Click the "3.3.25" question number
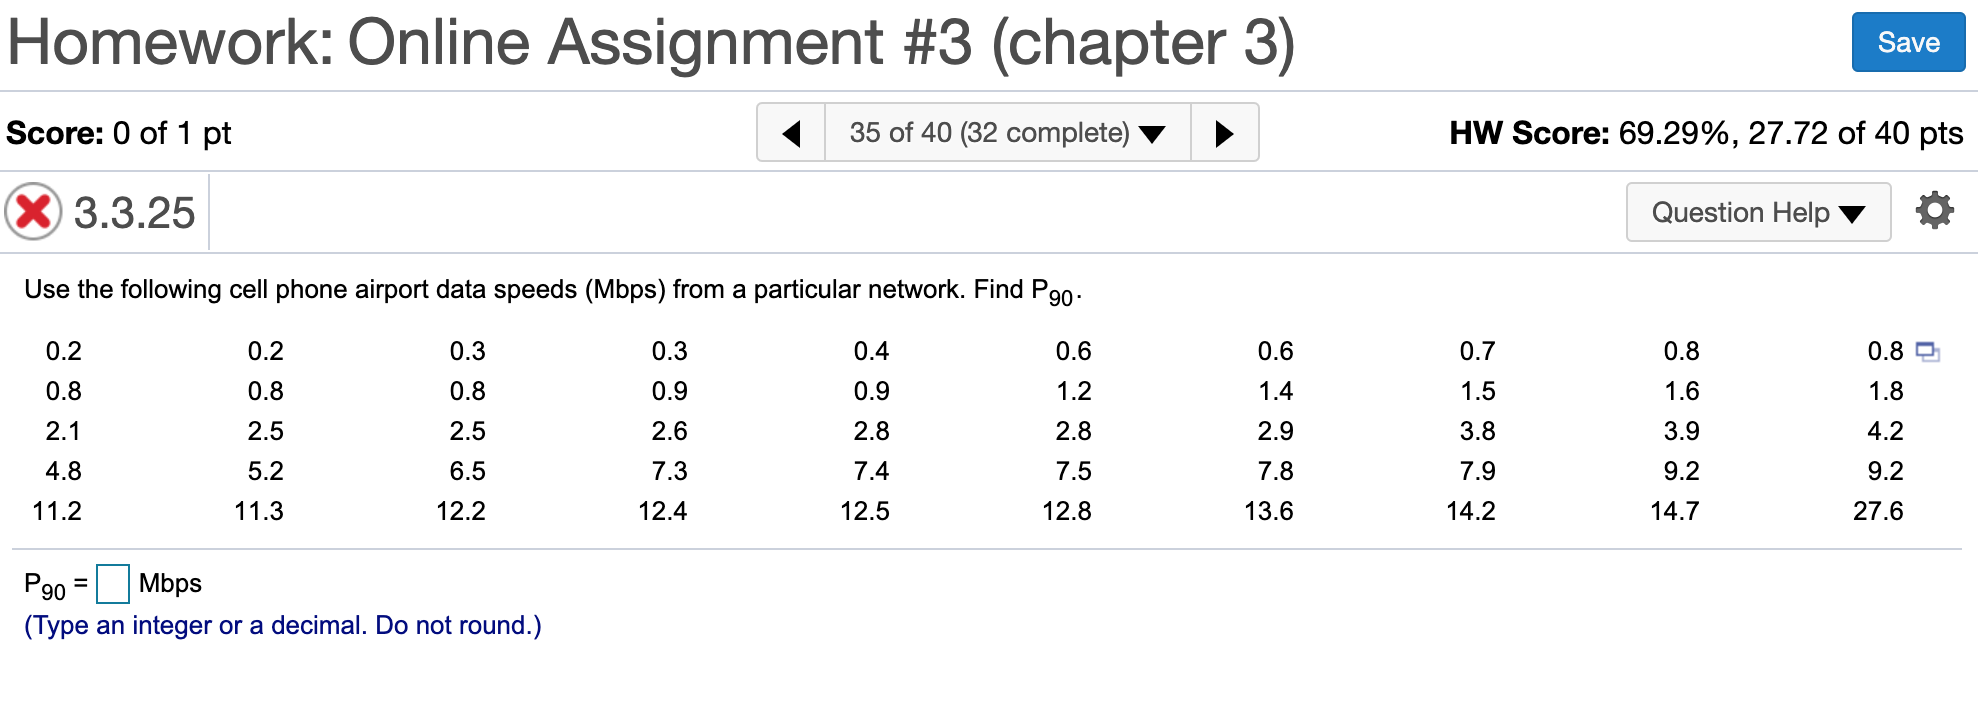The image size is (1978, 712). click(x=133, y=211)
